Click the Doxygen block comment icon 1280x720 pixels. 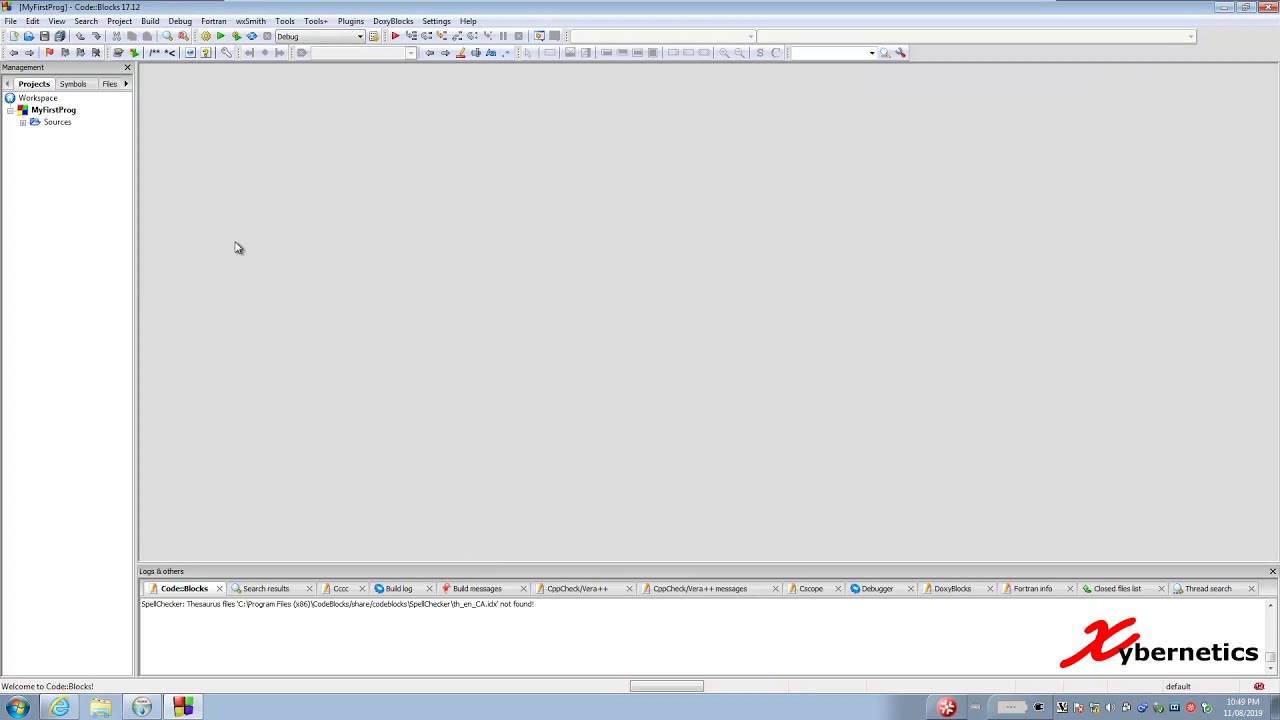(x=155, y=52)
